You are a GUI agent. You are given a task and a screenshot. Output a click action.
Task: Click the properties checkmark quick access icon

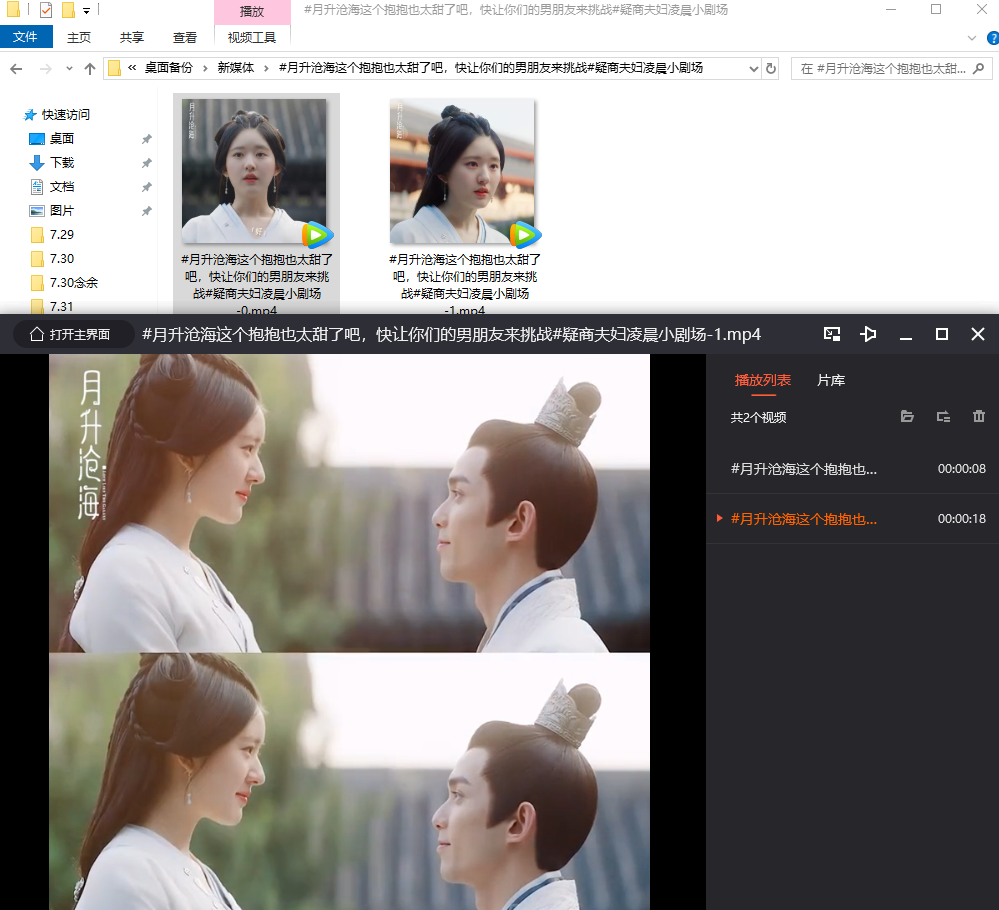pyautogui.click(x=46, y=10)
